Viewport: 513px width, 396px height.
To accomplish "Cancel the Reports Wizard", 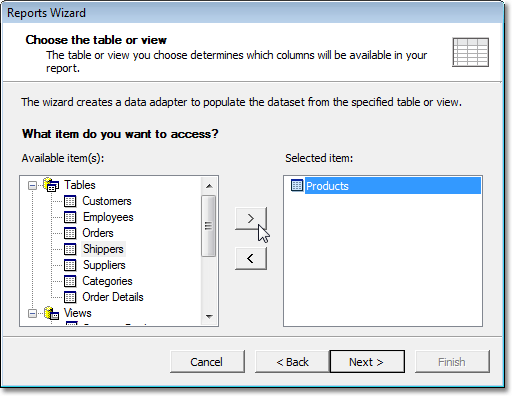I will tap(207, 362).
